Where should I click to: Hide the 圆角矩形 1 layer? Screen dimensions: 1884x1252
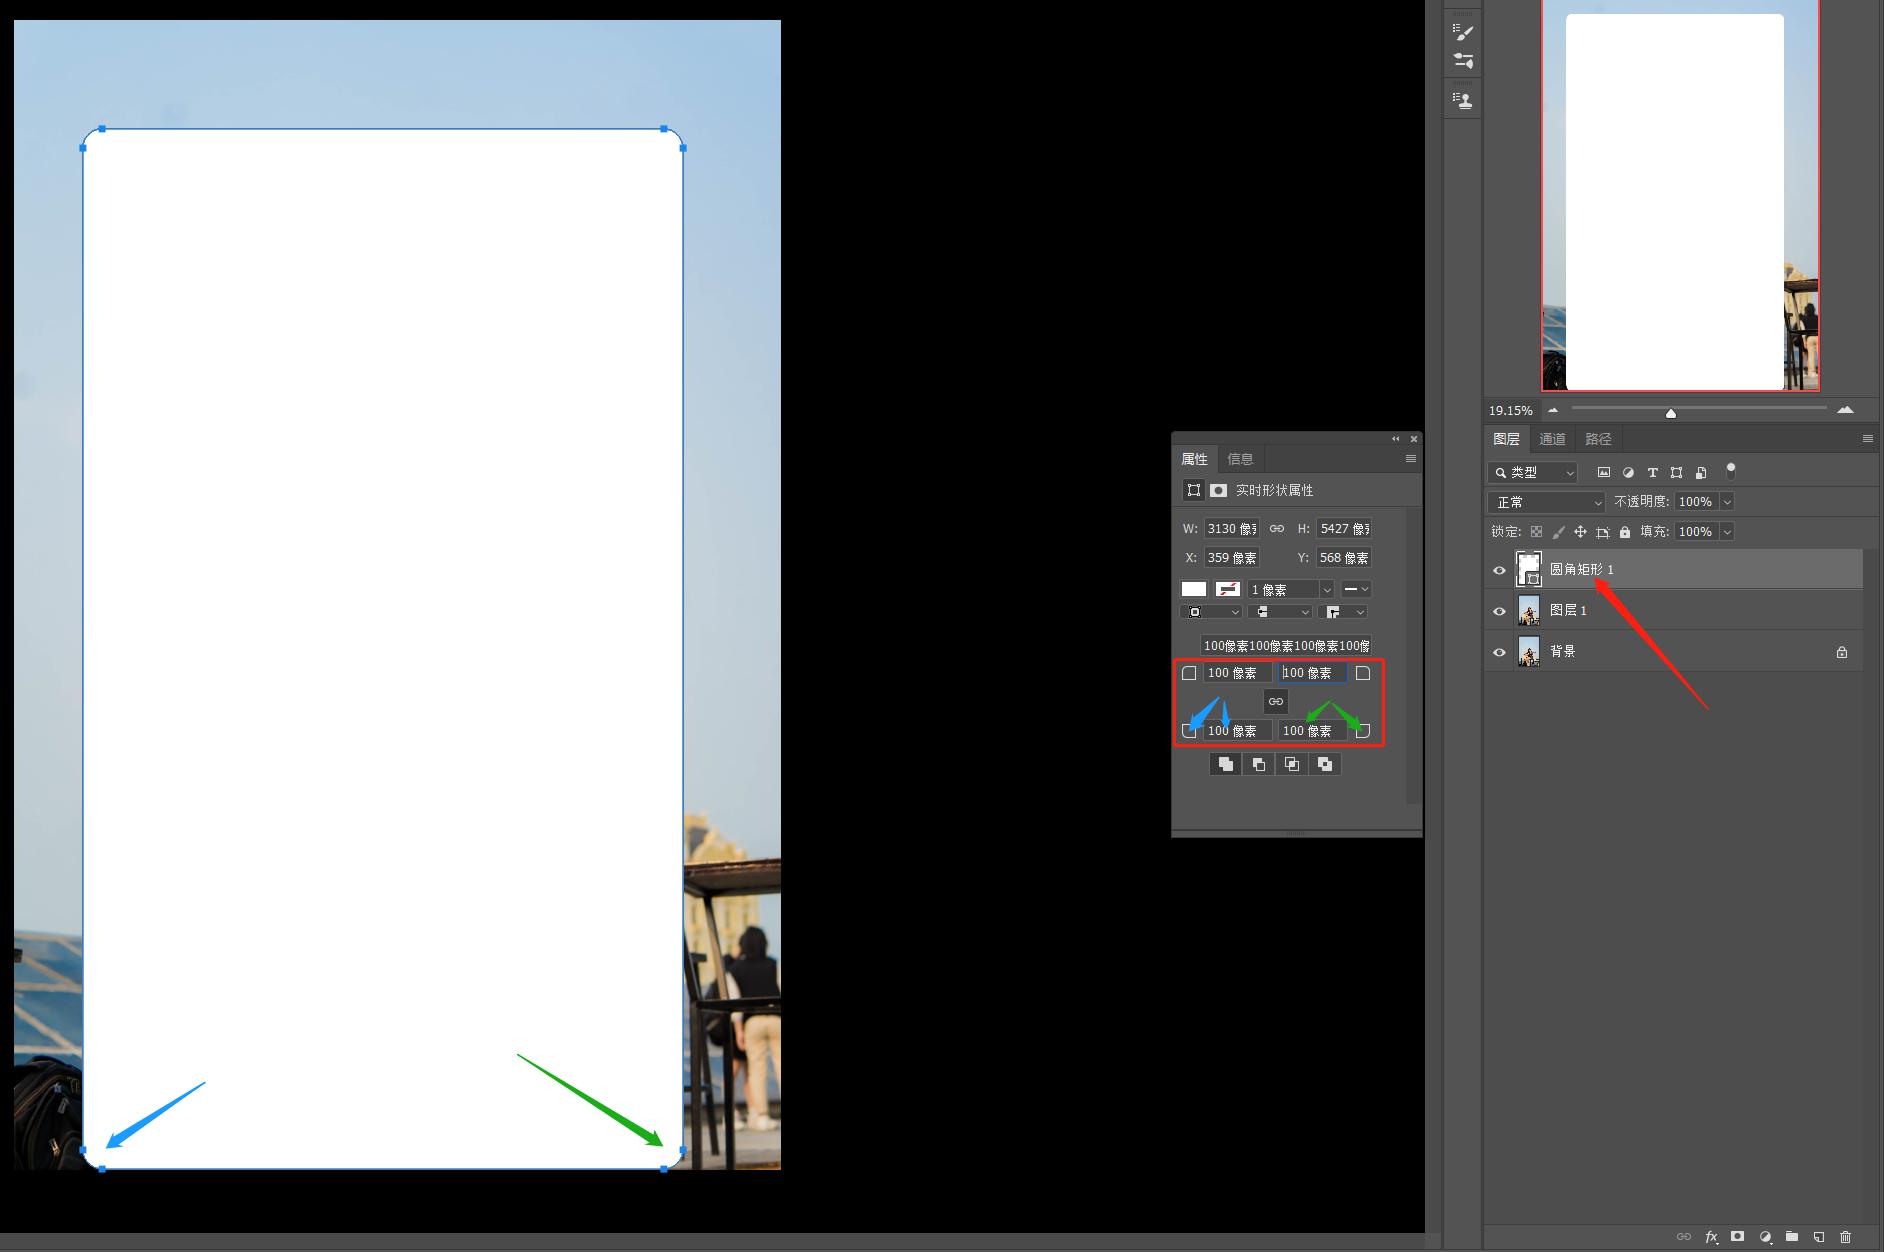click(x=1499, y=570)
